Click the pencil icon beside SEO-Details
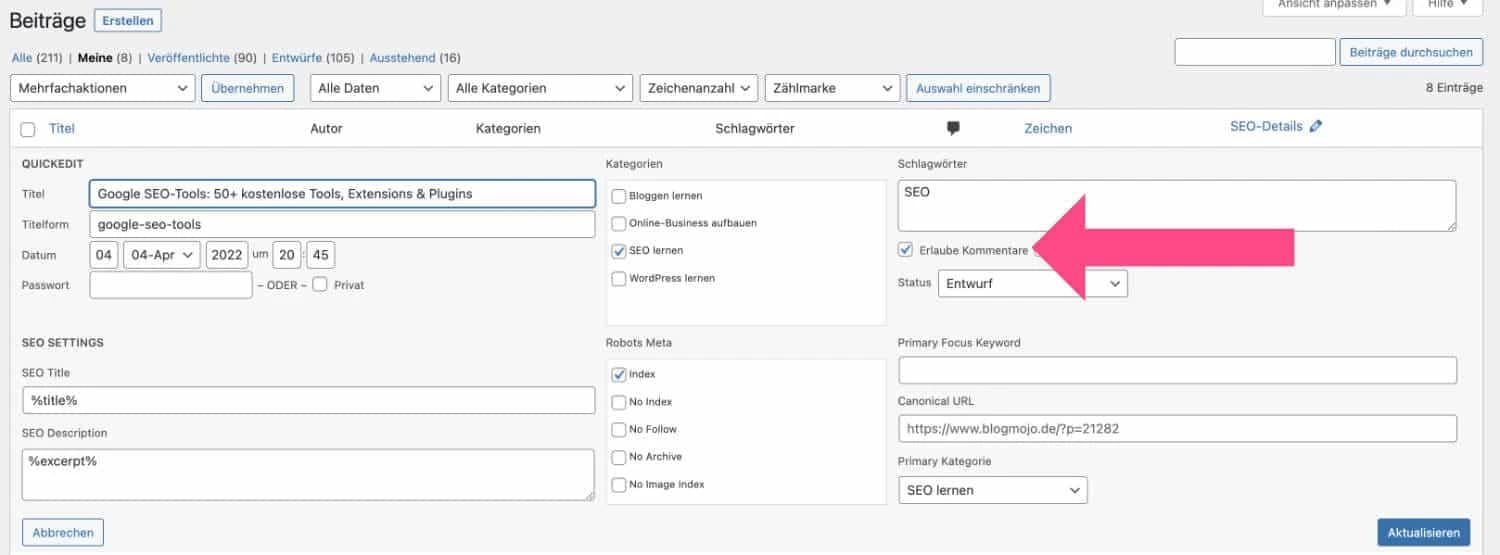This screenshot has height=555, width=1500. click(1315, 127)
